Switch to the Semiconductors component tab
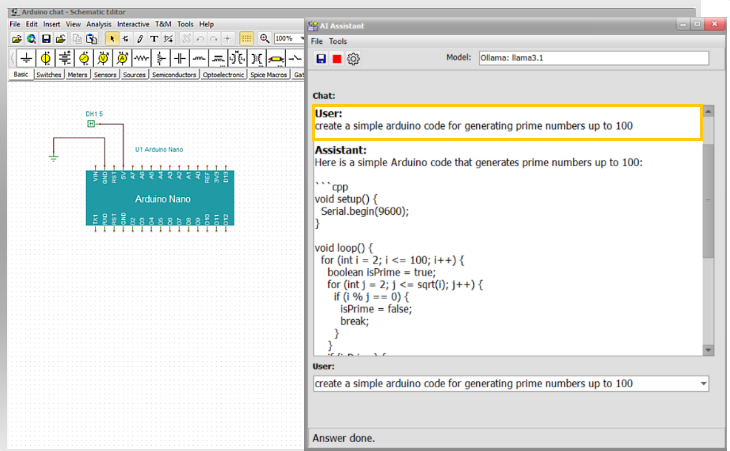730x451 pixels. point(174,75)
